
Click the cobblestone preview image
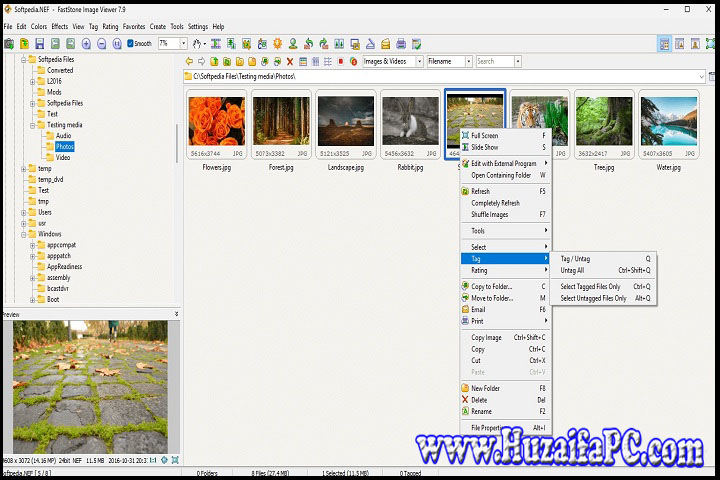point(90,387)
